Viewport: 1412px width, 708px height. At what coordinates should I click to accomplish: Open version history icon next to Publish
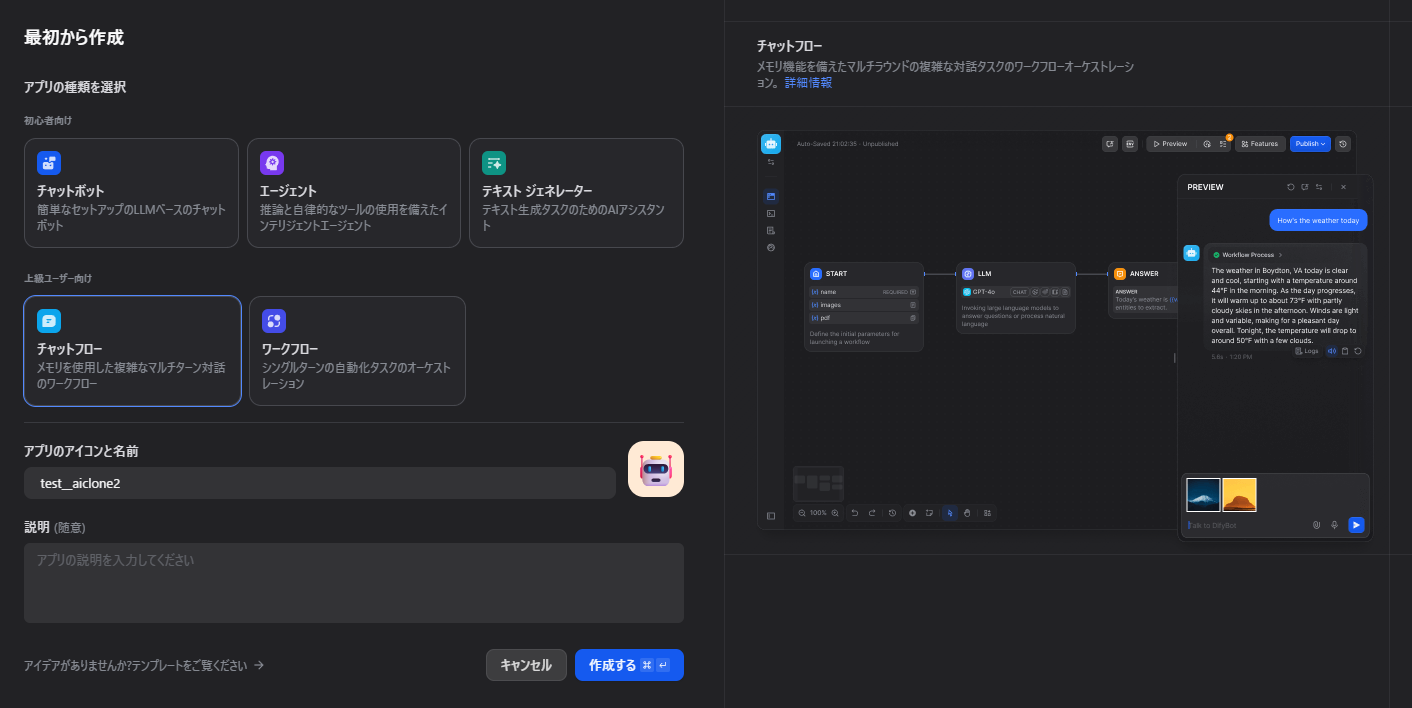click(x=1342, y=143)
